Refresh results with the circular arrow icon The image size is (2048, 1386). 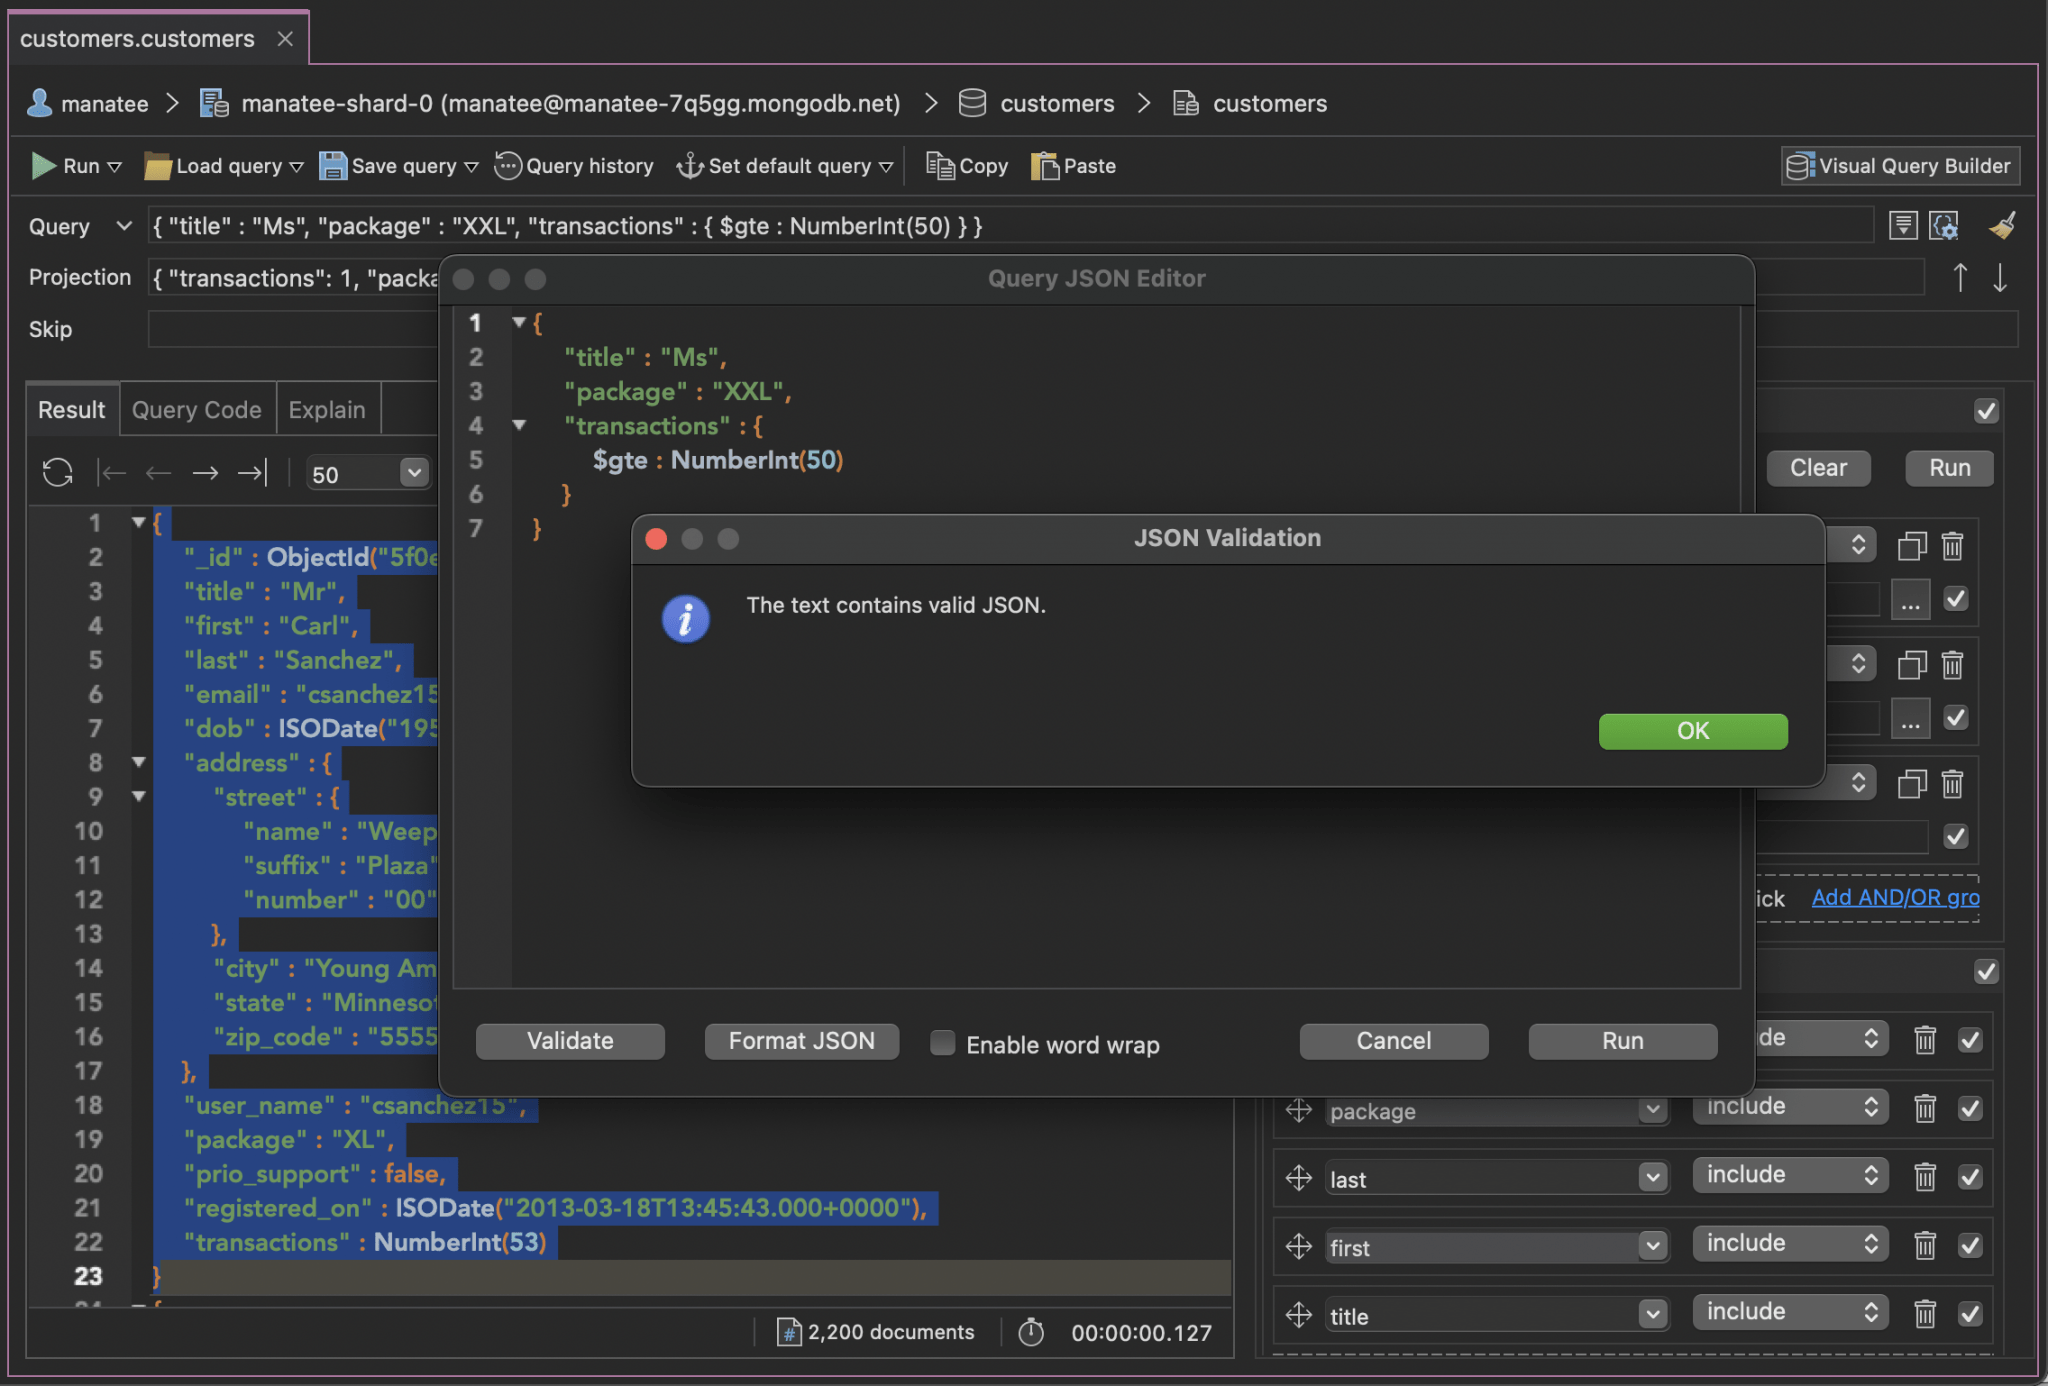[57, 472]
